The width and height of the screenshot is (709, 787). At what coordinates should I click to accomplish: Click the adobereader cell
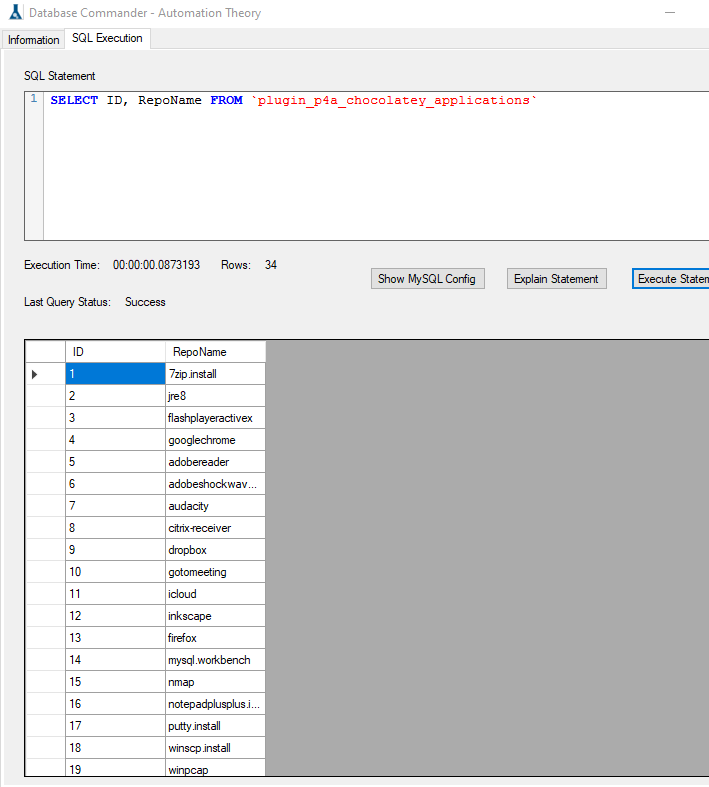coord(215,462)
